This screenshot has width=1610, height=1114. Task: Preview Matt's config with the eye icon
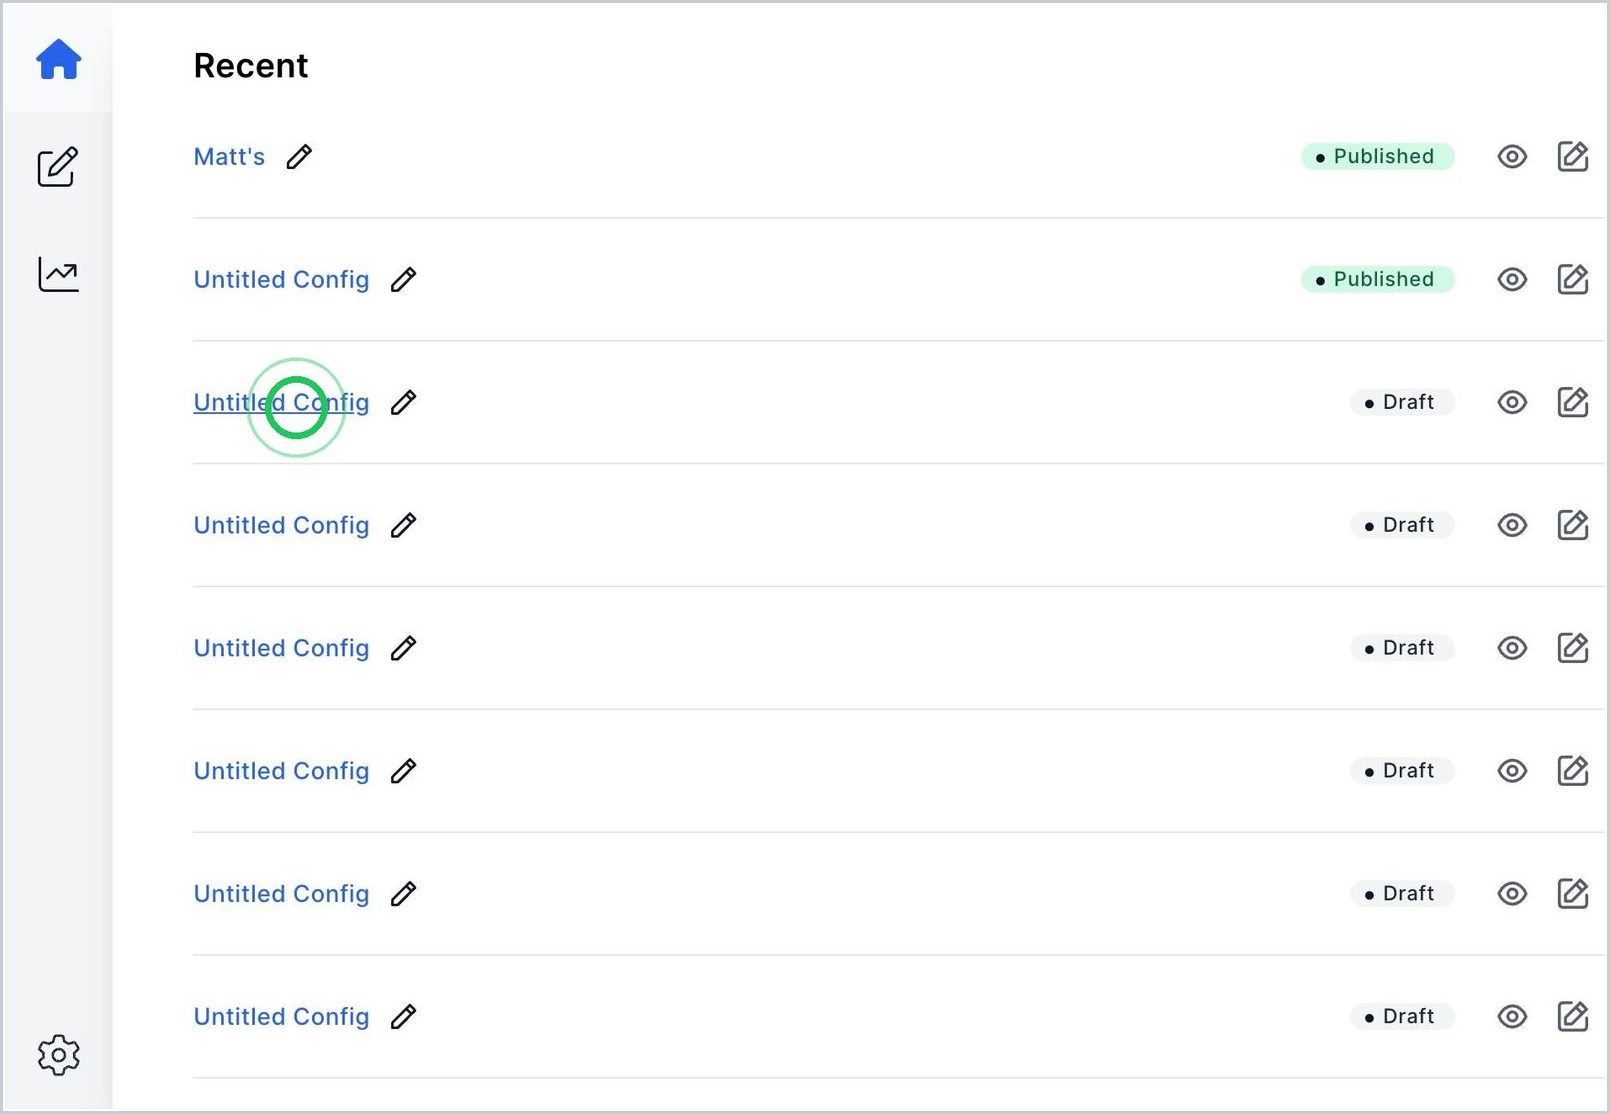1512,157
